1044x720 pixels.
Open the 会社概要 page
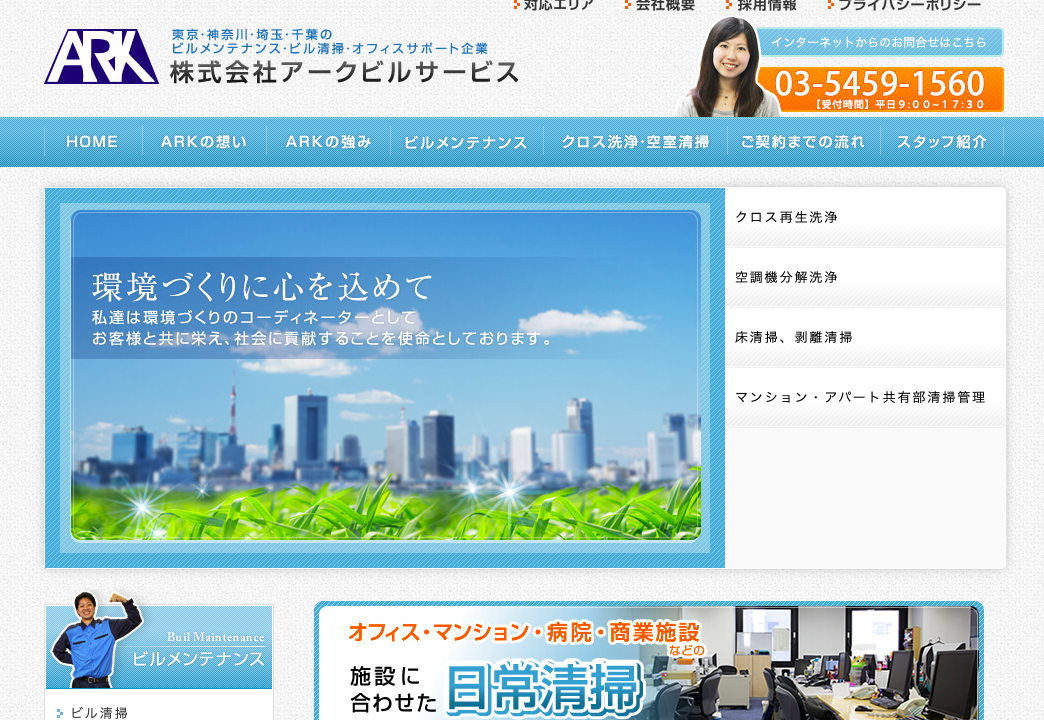(663, 6)
